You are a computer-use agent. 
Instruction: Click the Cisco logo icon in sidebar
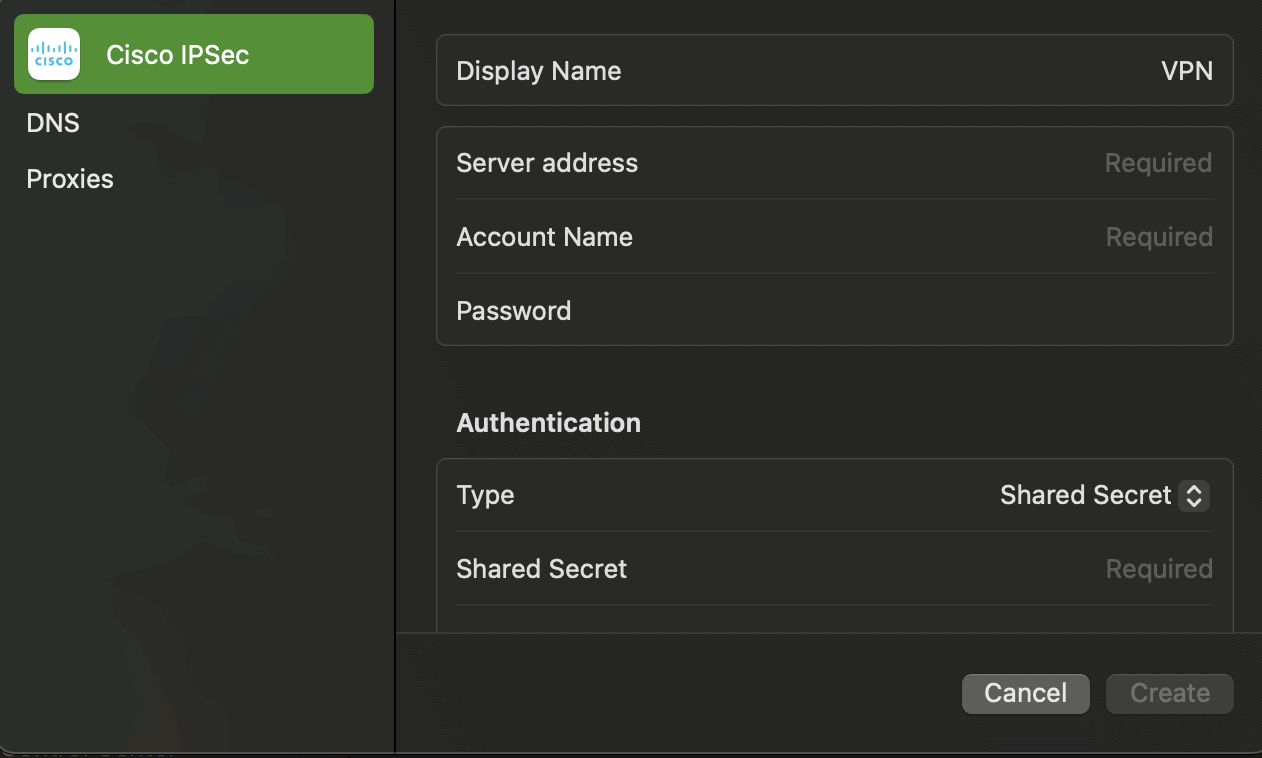[53, 54]
